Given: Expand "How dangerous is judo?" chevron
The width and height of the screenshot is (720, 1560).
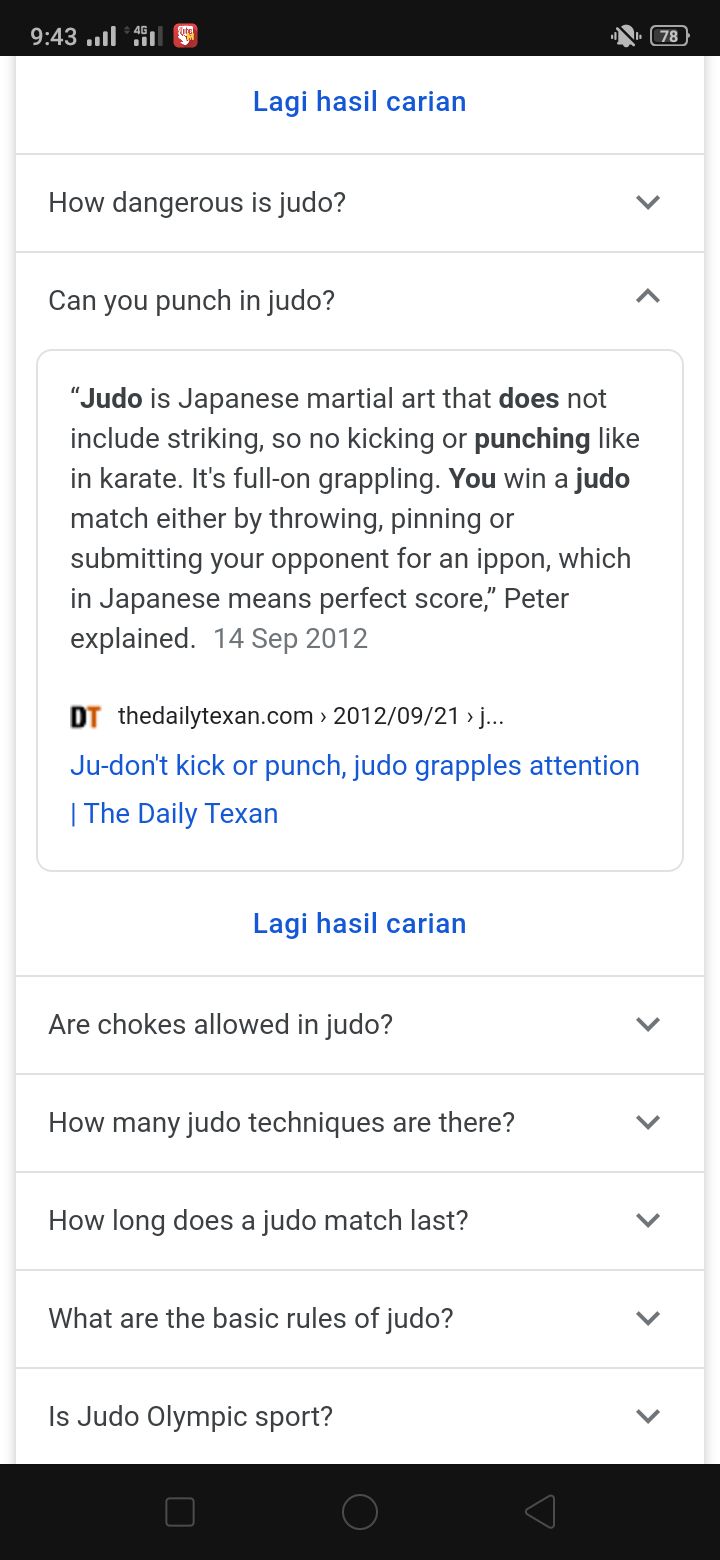Looking at the screenshot, I should [648, 202].
